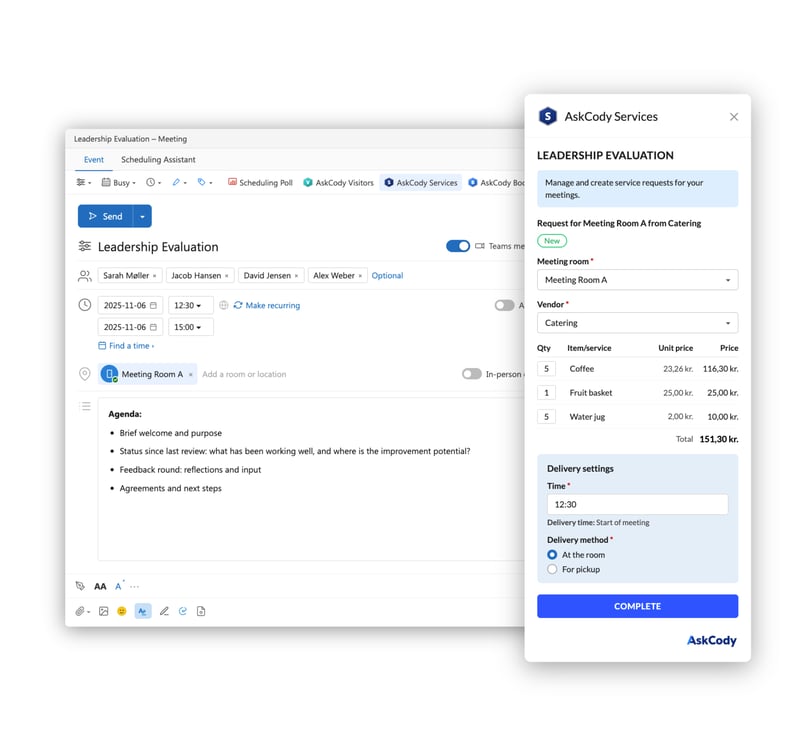The height and width of the screenshot is (756, 800).
Task: Open the Busy status dropdown
Action: (x=118, y=183)
